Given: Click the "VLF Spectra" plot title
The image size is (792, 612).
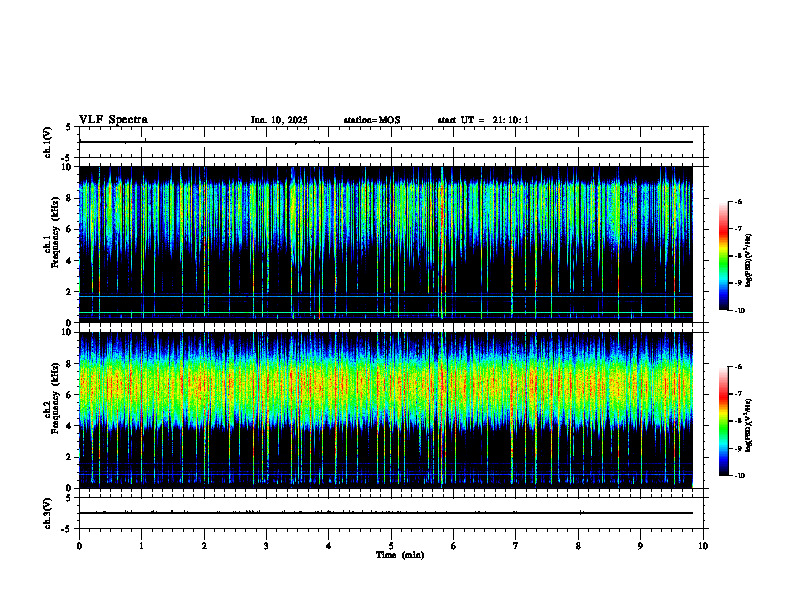Looking at the screenshot, I should coord(113,120).
